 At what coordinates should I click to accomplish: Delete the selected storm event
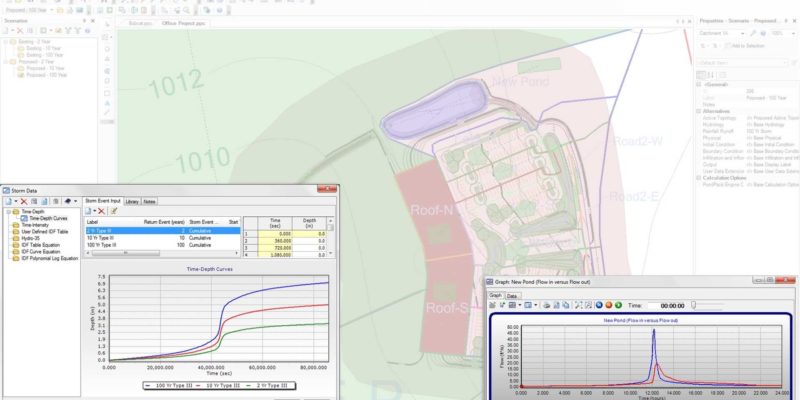102,211
